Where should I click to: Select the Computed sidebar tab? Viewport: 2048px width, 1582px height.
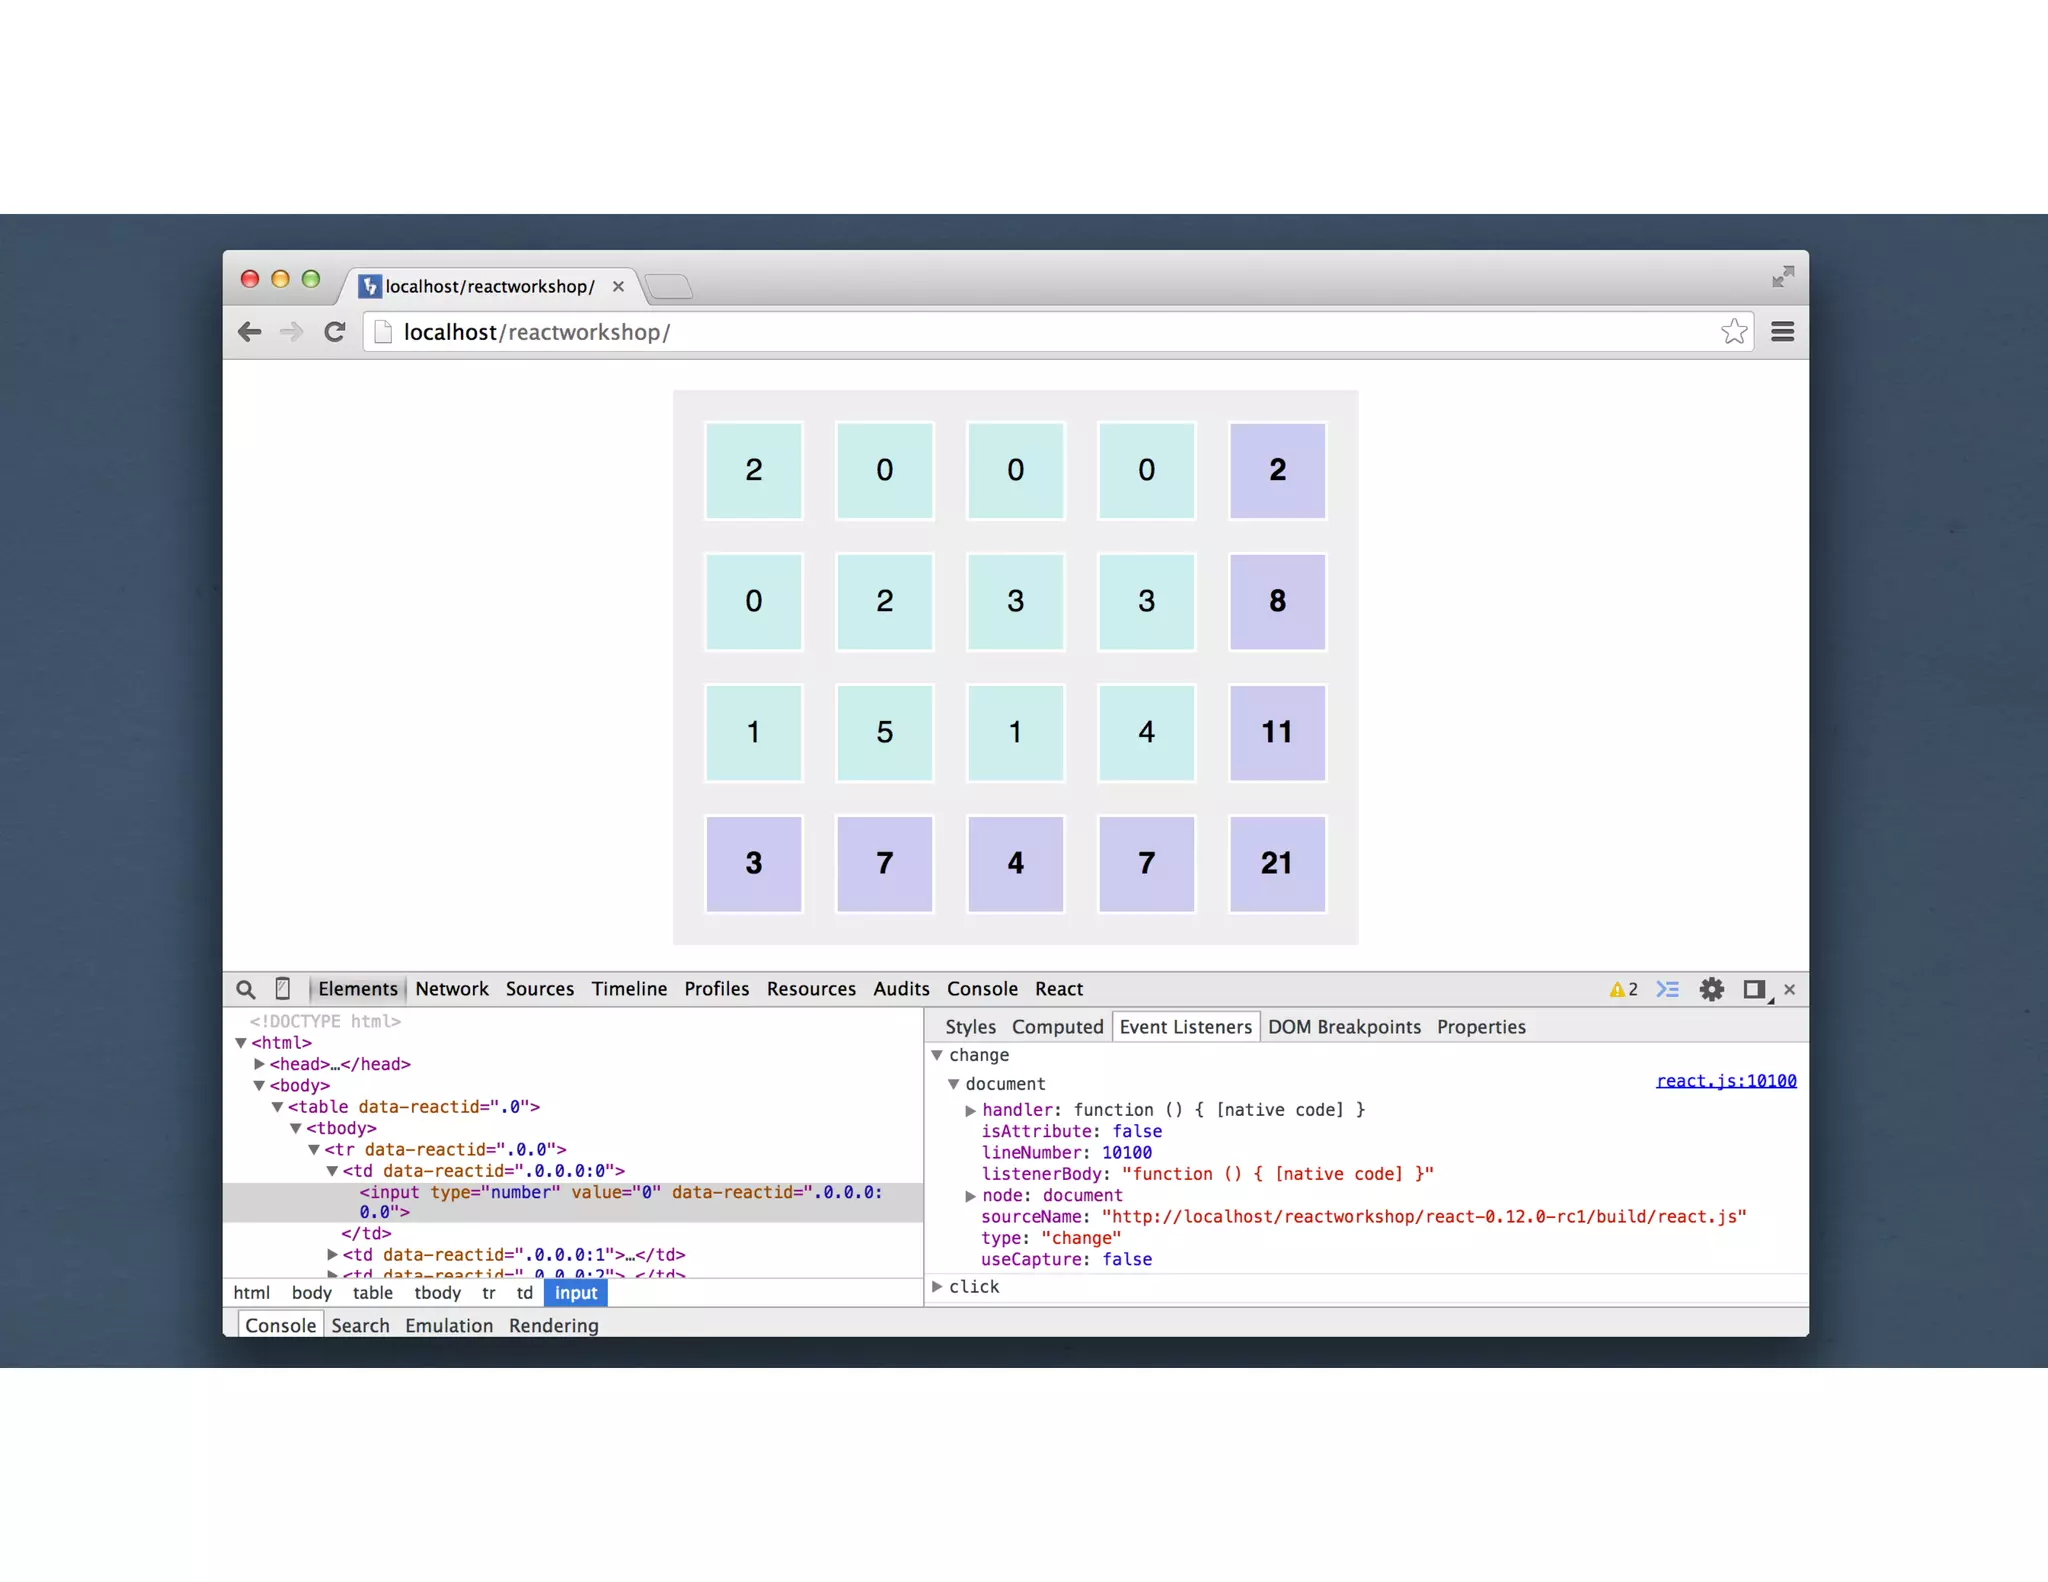[x=1057, y=1027]
